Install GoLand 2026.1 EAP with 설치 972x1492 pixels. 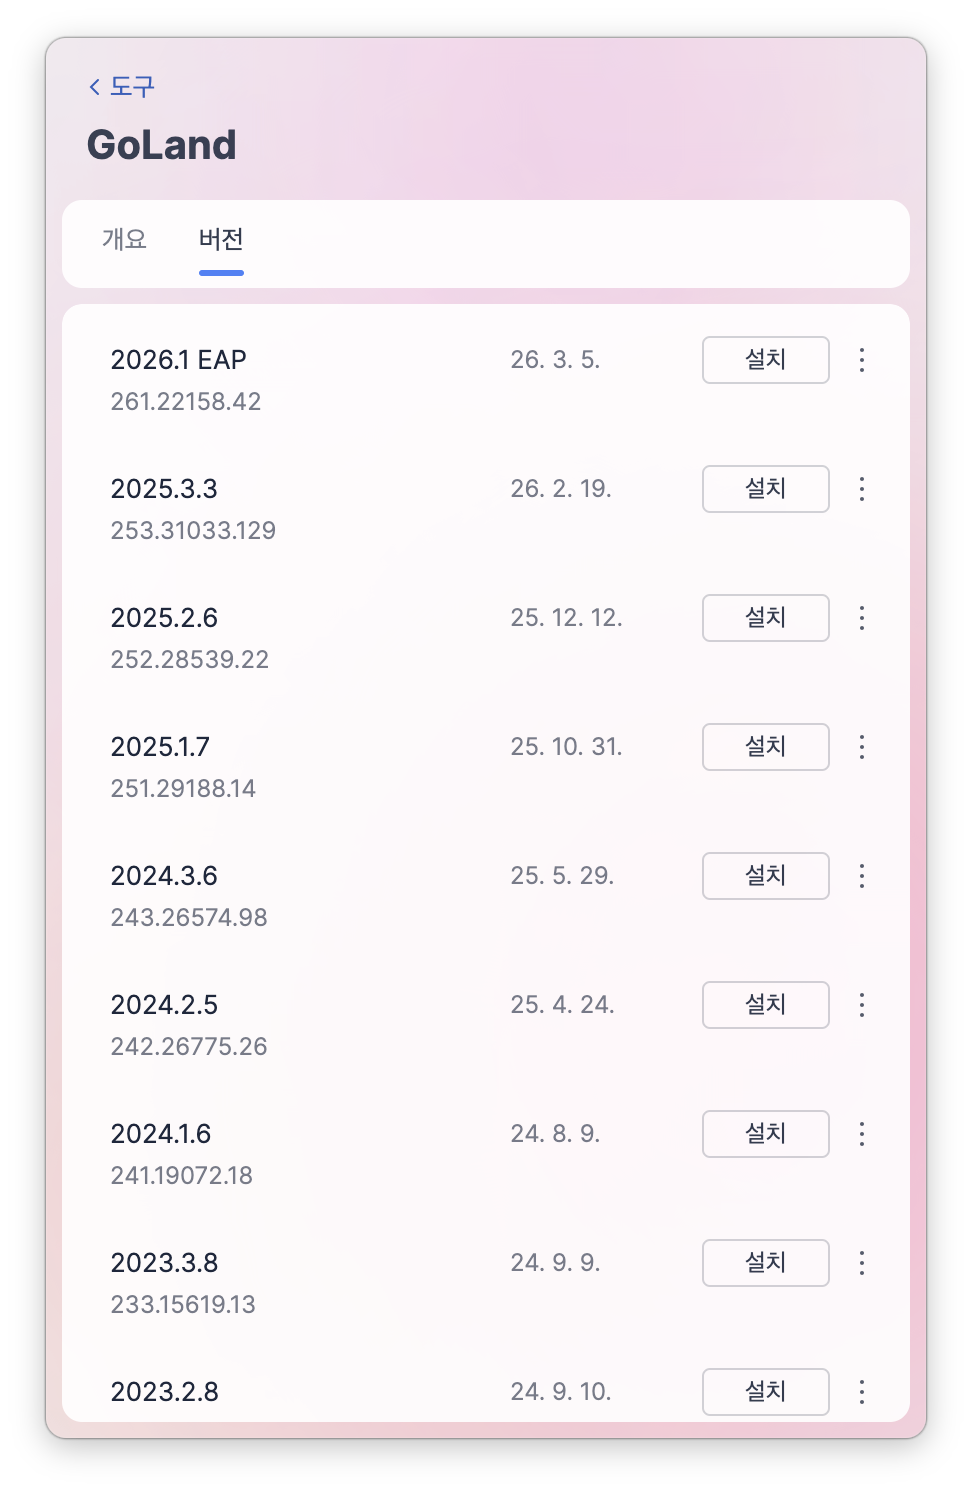coord(766,360)
